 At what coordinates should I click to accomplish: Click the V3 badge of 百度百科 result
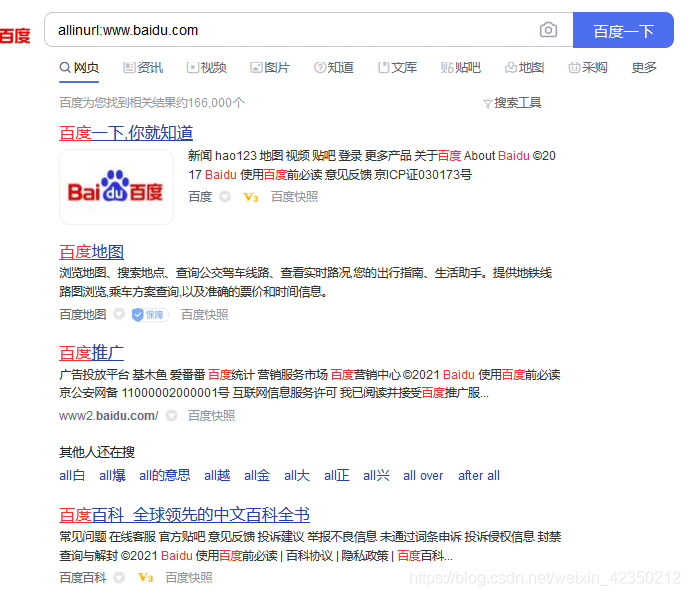coord(145,578)
